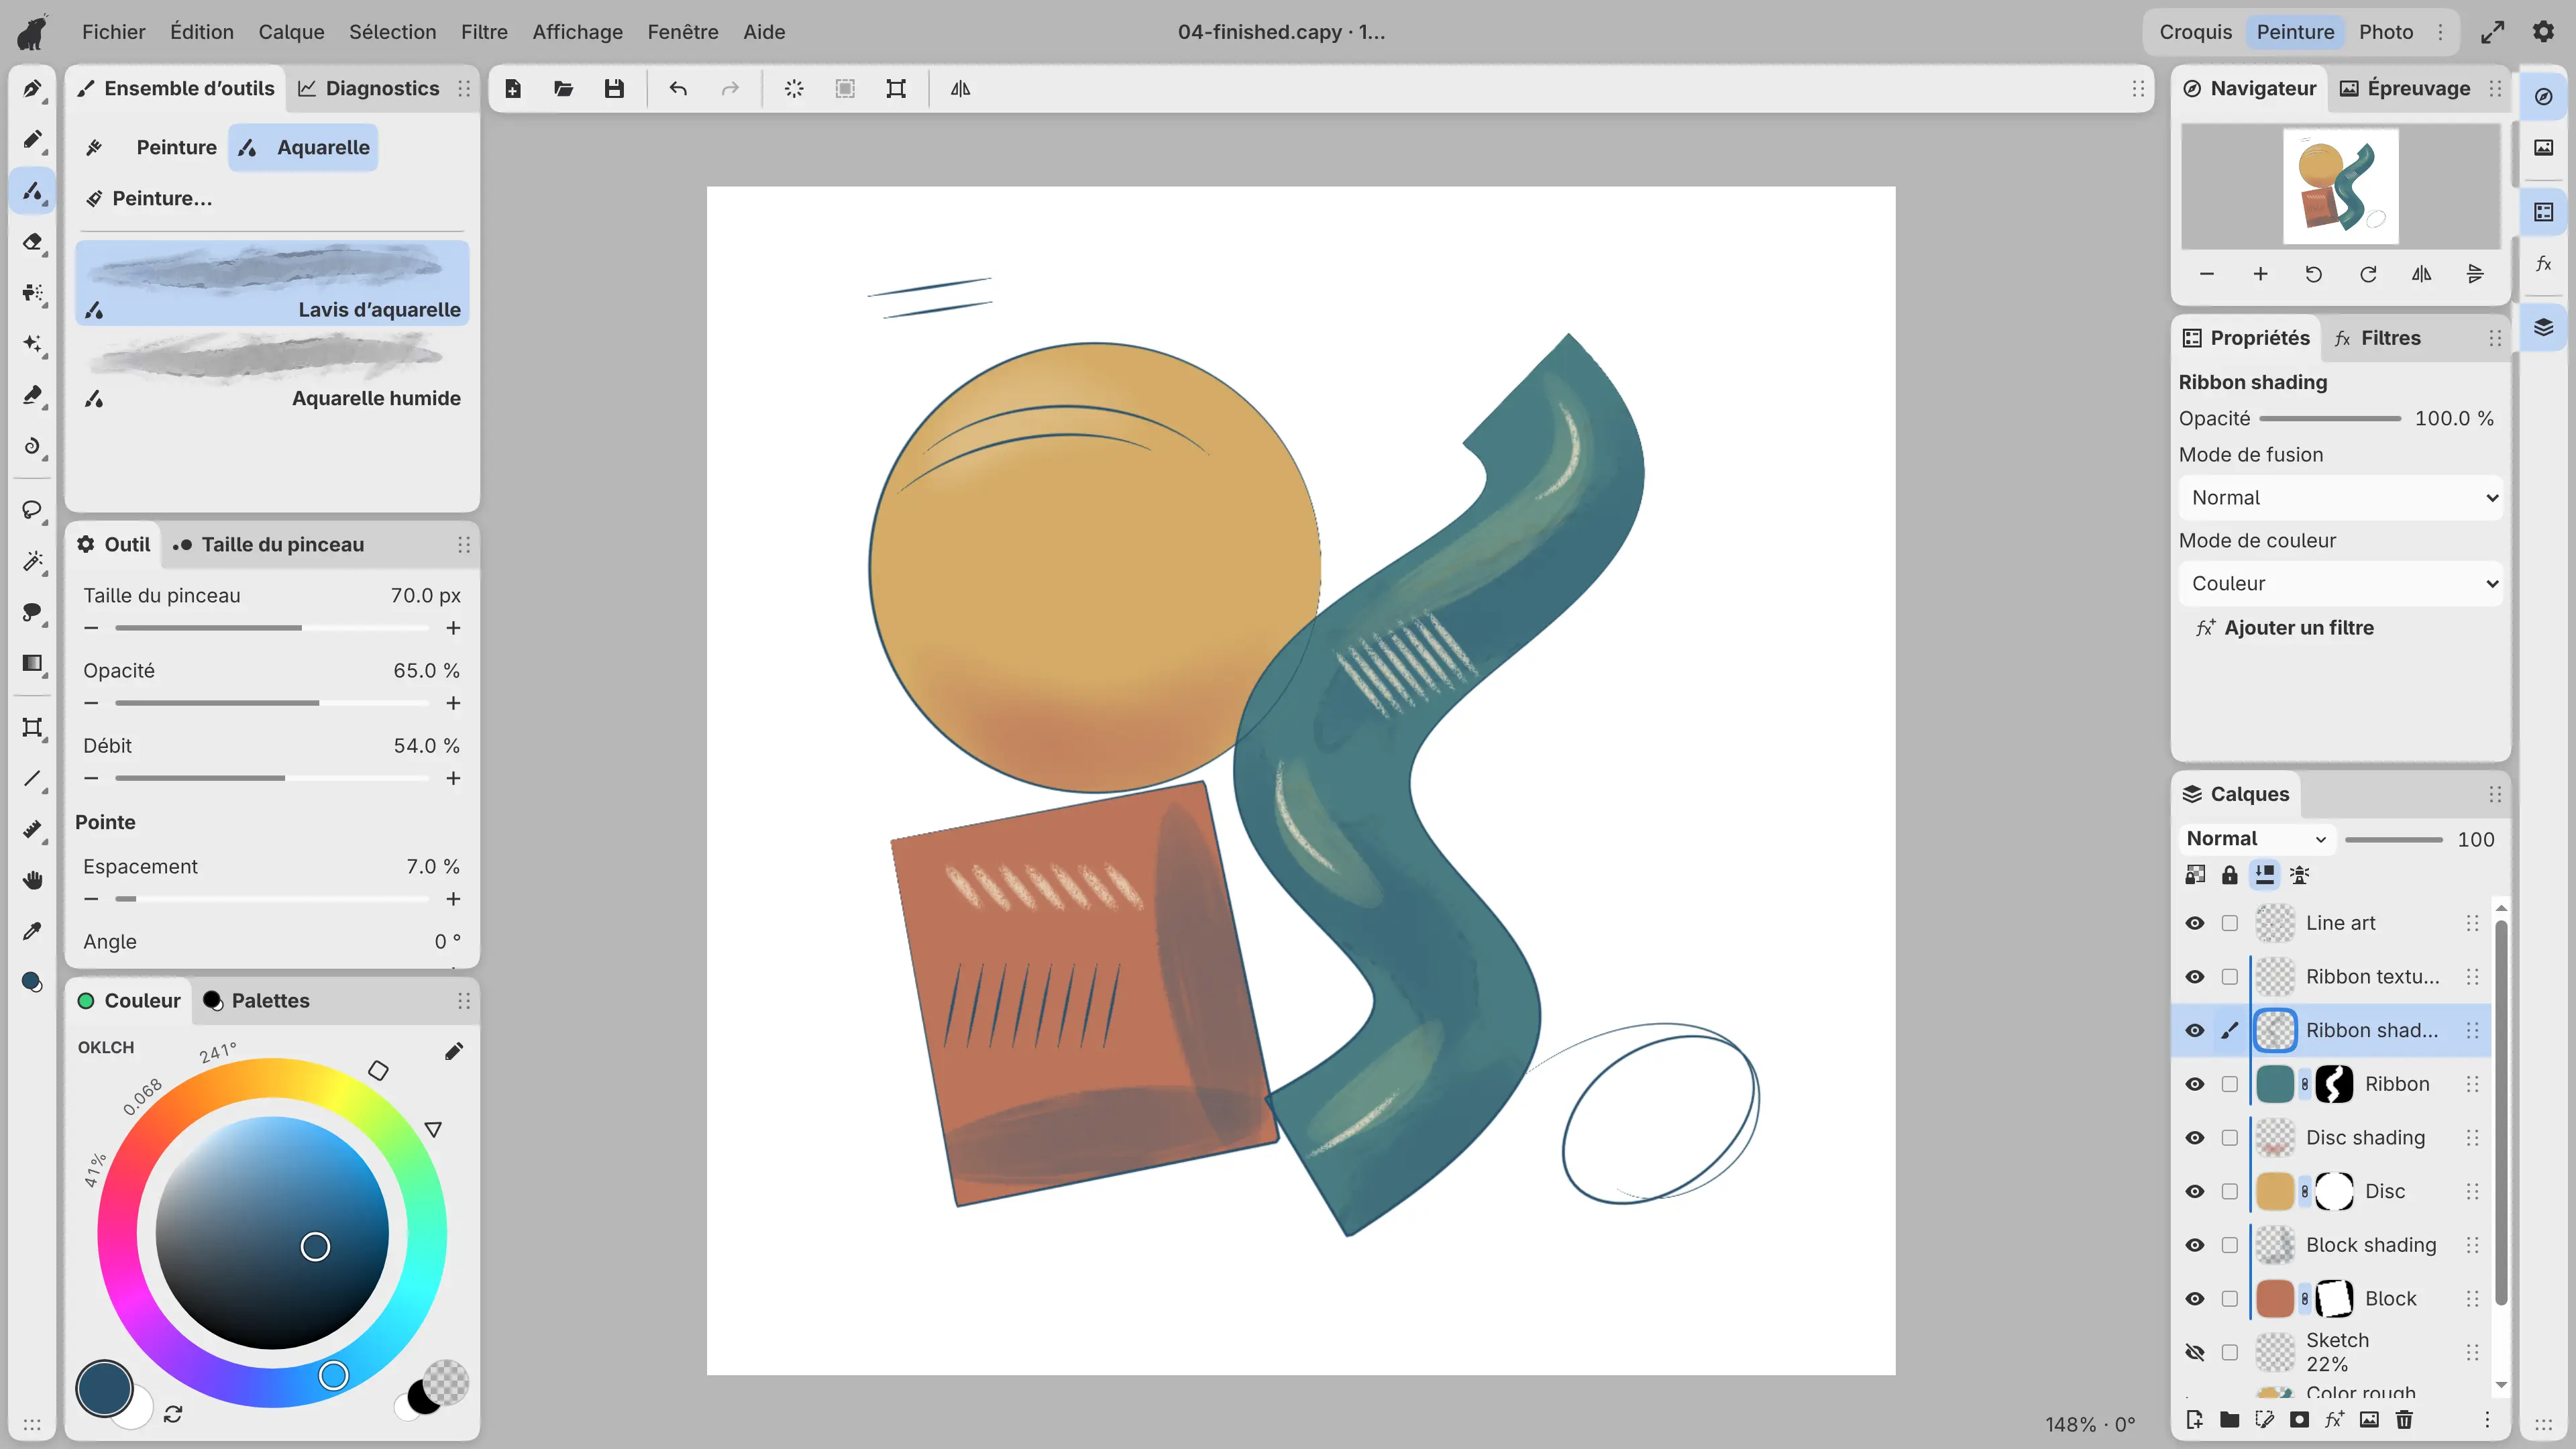Click the delete layer trash icon

tap(2404, 1419)
